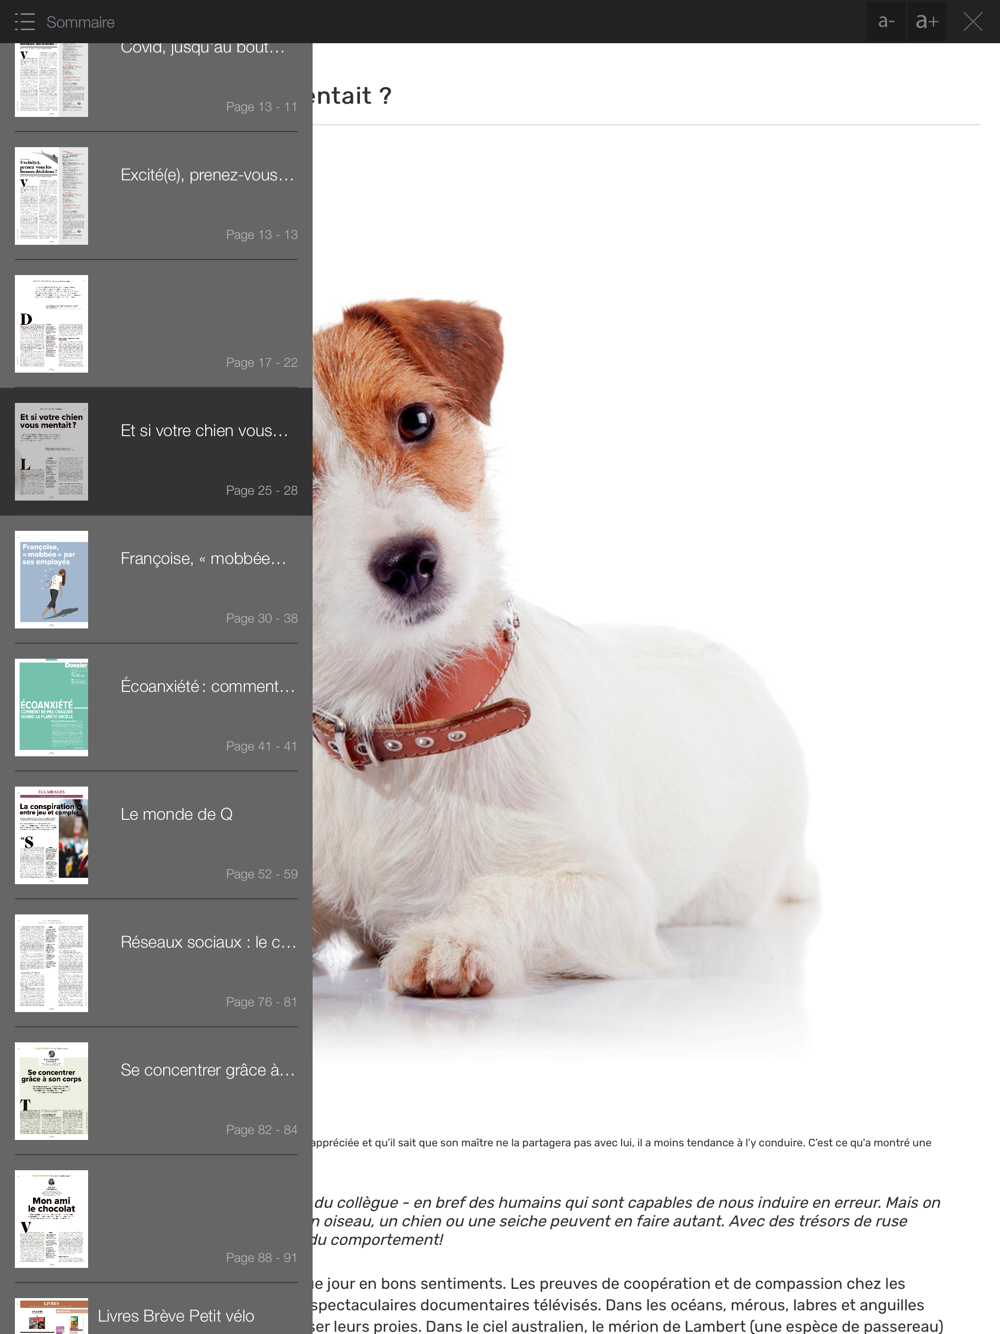The image size is (1000, 1334).
Task: Select 'Excité(e), prenez-vous…' title
Action: pos(207,175)
